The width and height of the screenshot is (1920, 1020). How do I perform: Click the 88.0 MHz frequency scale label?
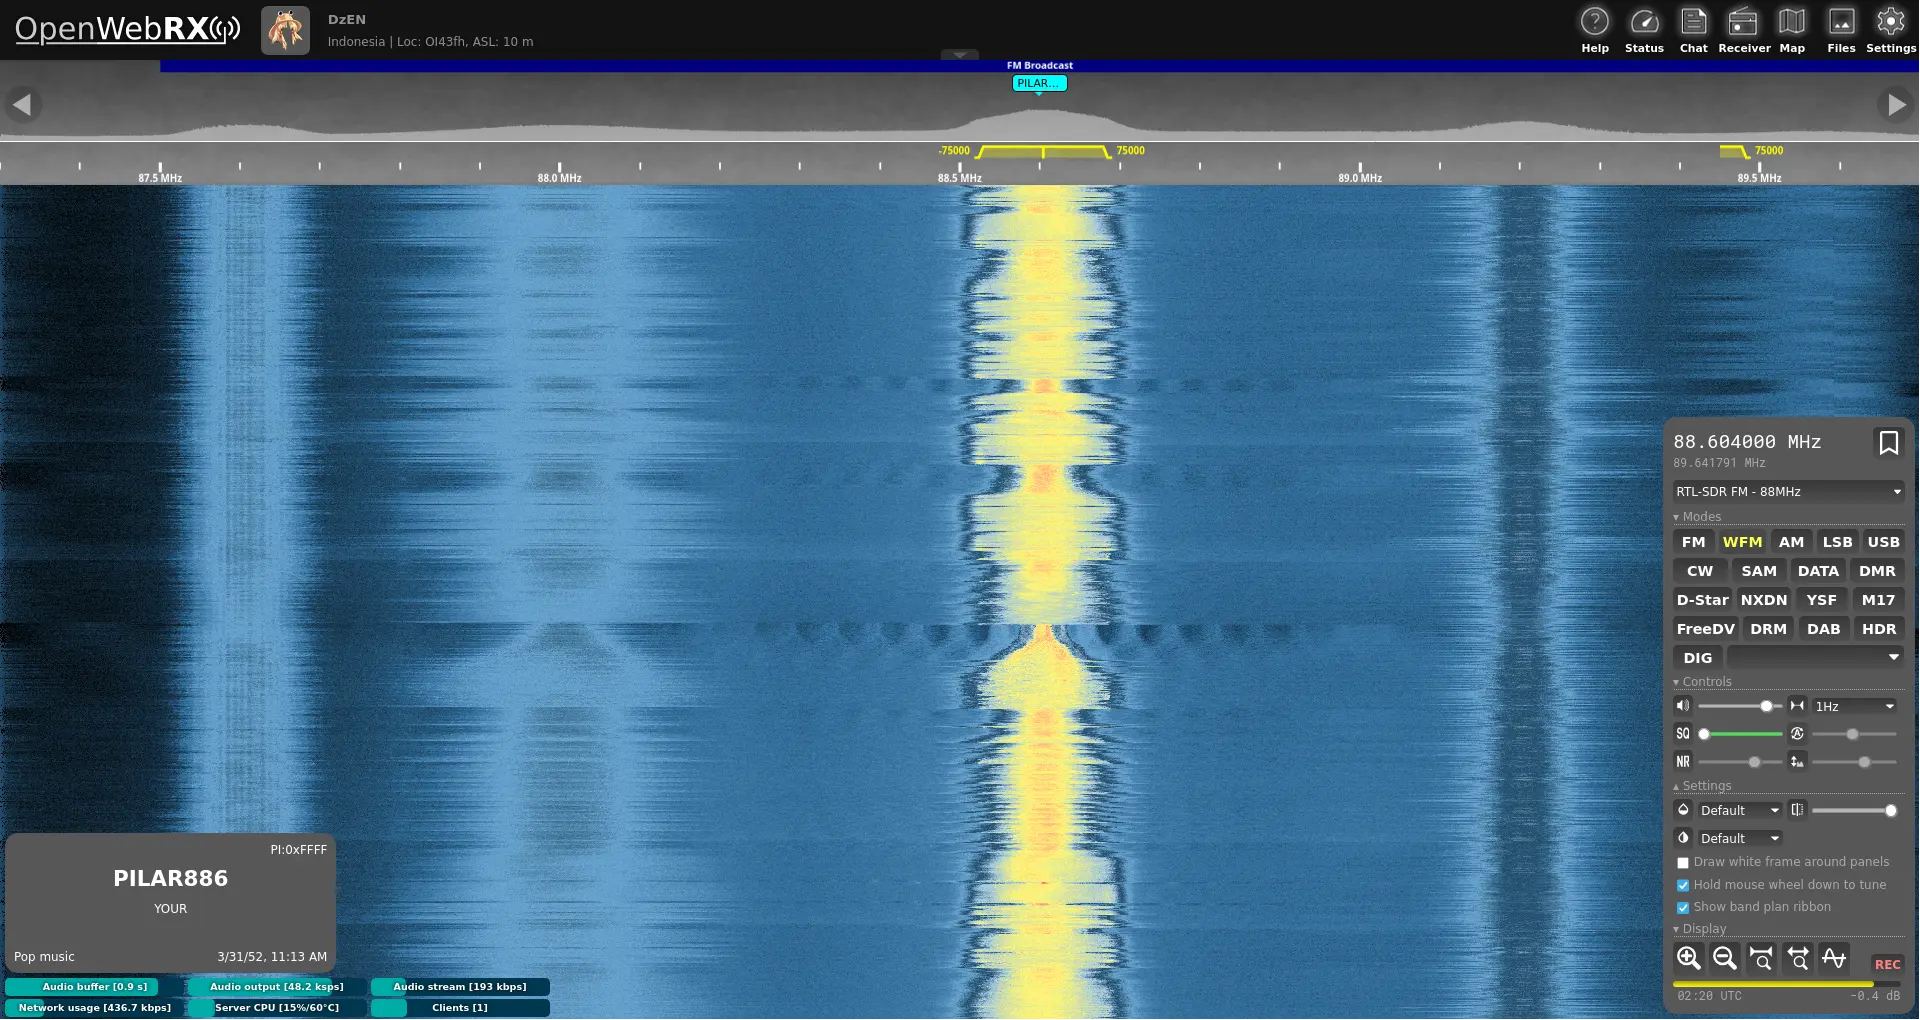tap(559, 178)
